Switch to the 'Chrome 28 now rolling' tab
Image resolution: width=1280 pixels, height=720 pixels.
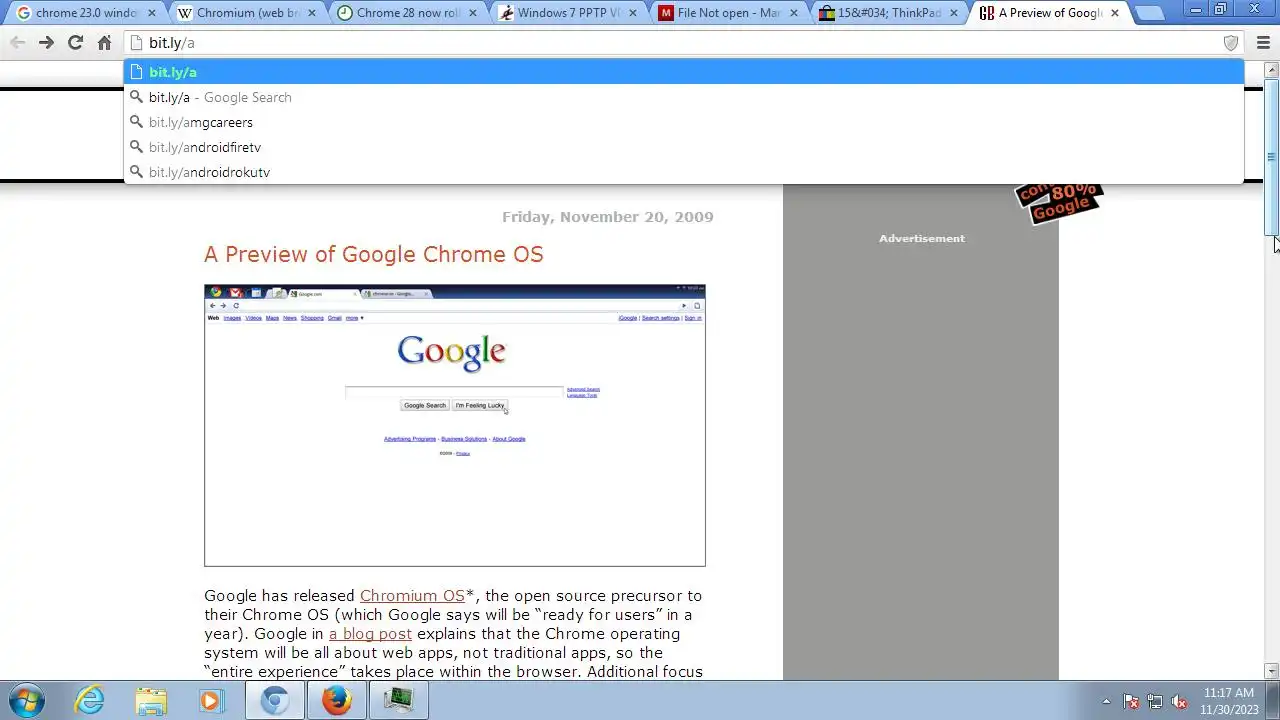405,13
